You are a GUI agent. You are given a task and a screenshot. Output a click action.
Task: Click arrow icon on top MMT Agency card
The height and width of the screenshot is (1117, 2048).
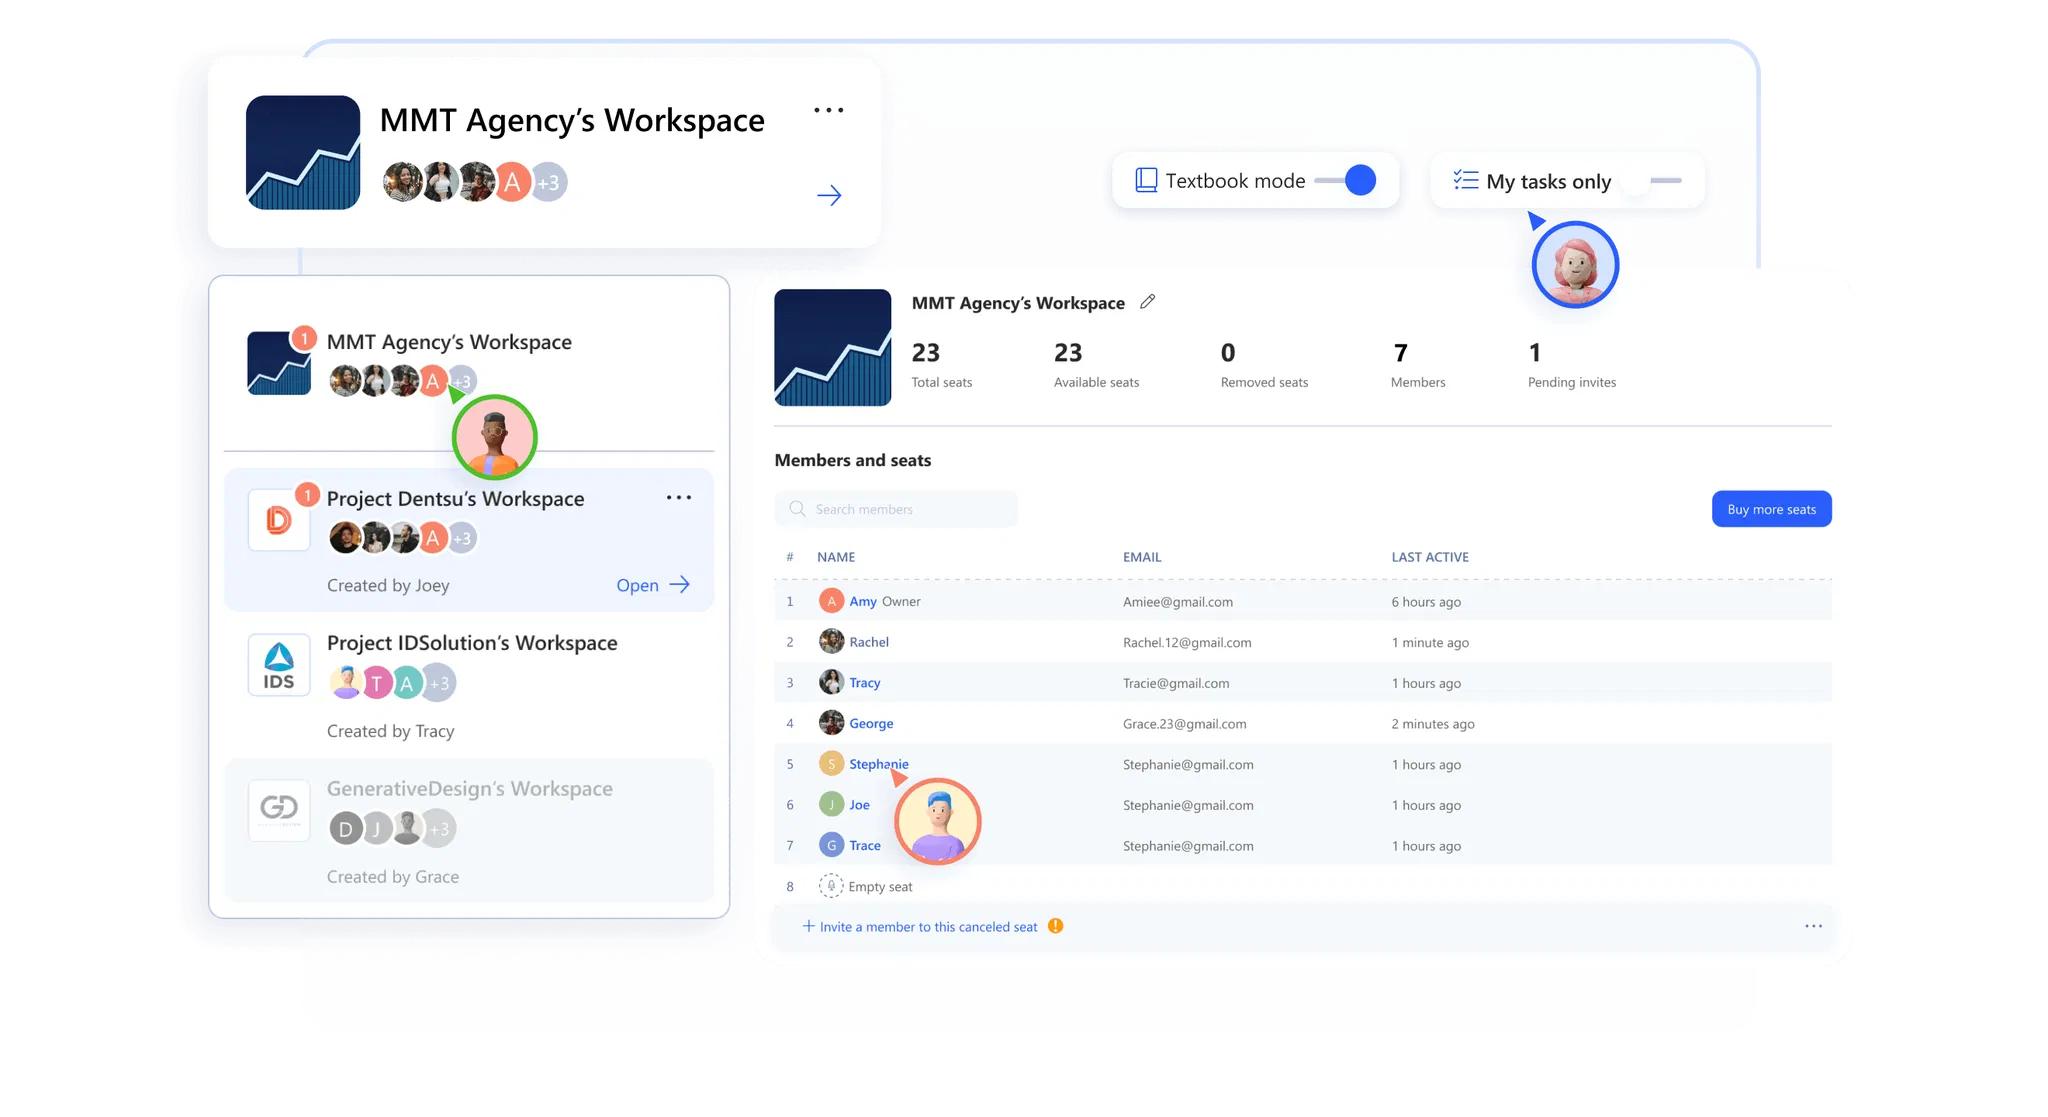tap(829, 195)
